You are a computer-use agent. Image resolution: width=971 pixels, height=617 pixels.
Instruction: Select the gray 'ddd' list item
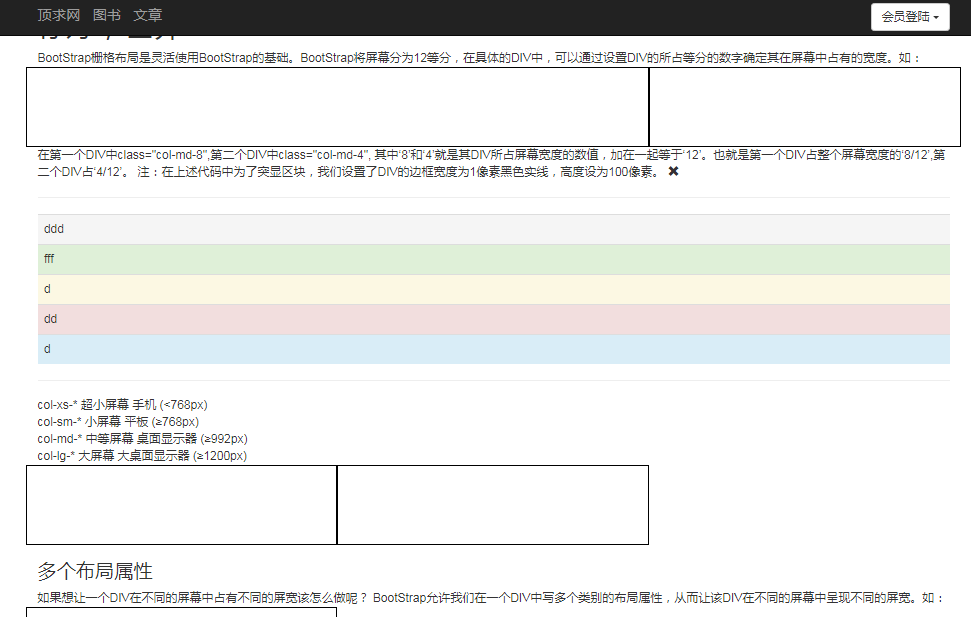tap(493, 229)
